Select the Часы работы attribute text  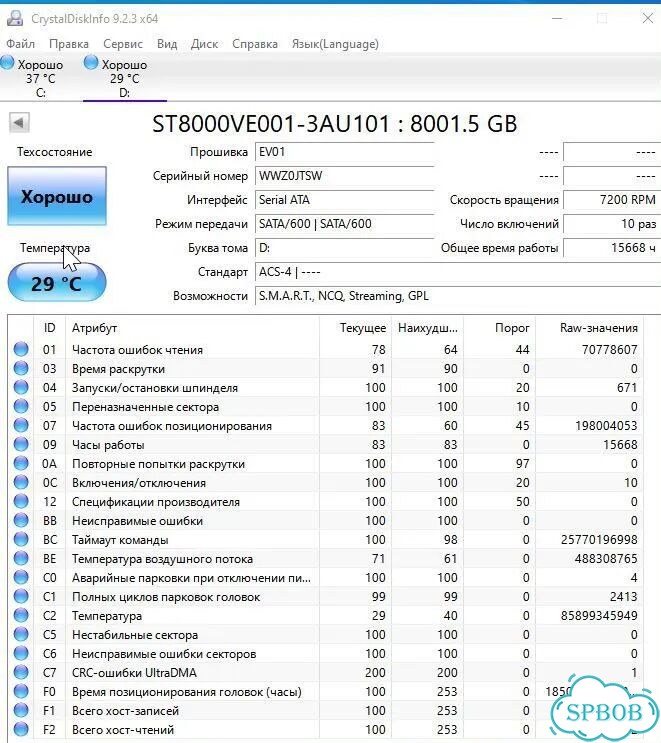pyautogui.click(x=108, y=445)
